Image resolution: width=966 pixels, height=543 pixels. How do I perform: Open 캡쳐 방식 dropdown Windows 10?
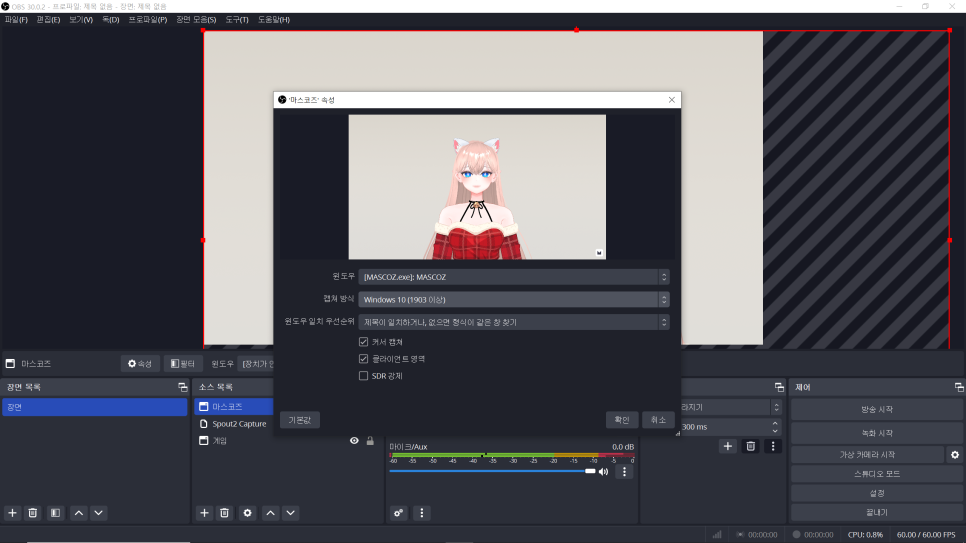click(514, 300)
